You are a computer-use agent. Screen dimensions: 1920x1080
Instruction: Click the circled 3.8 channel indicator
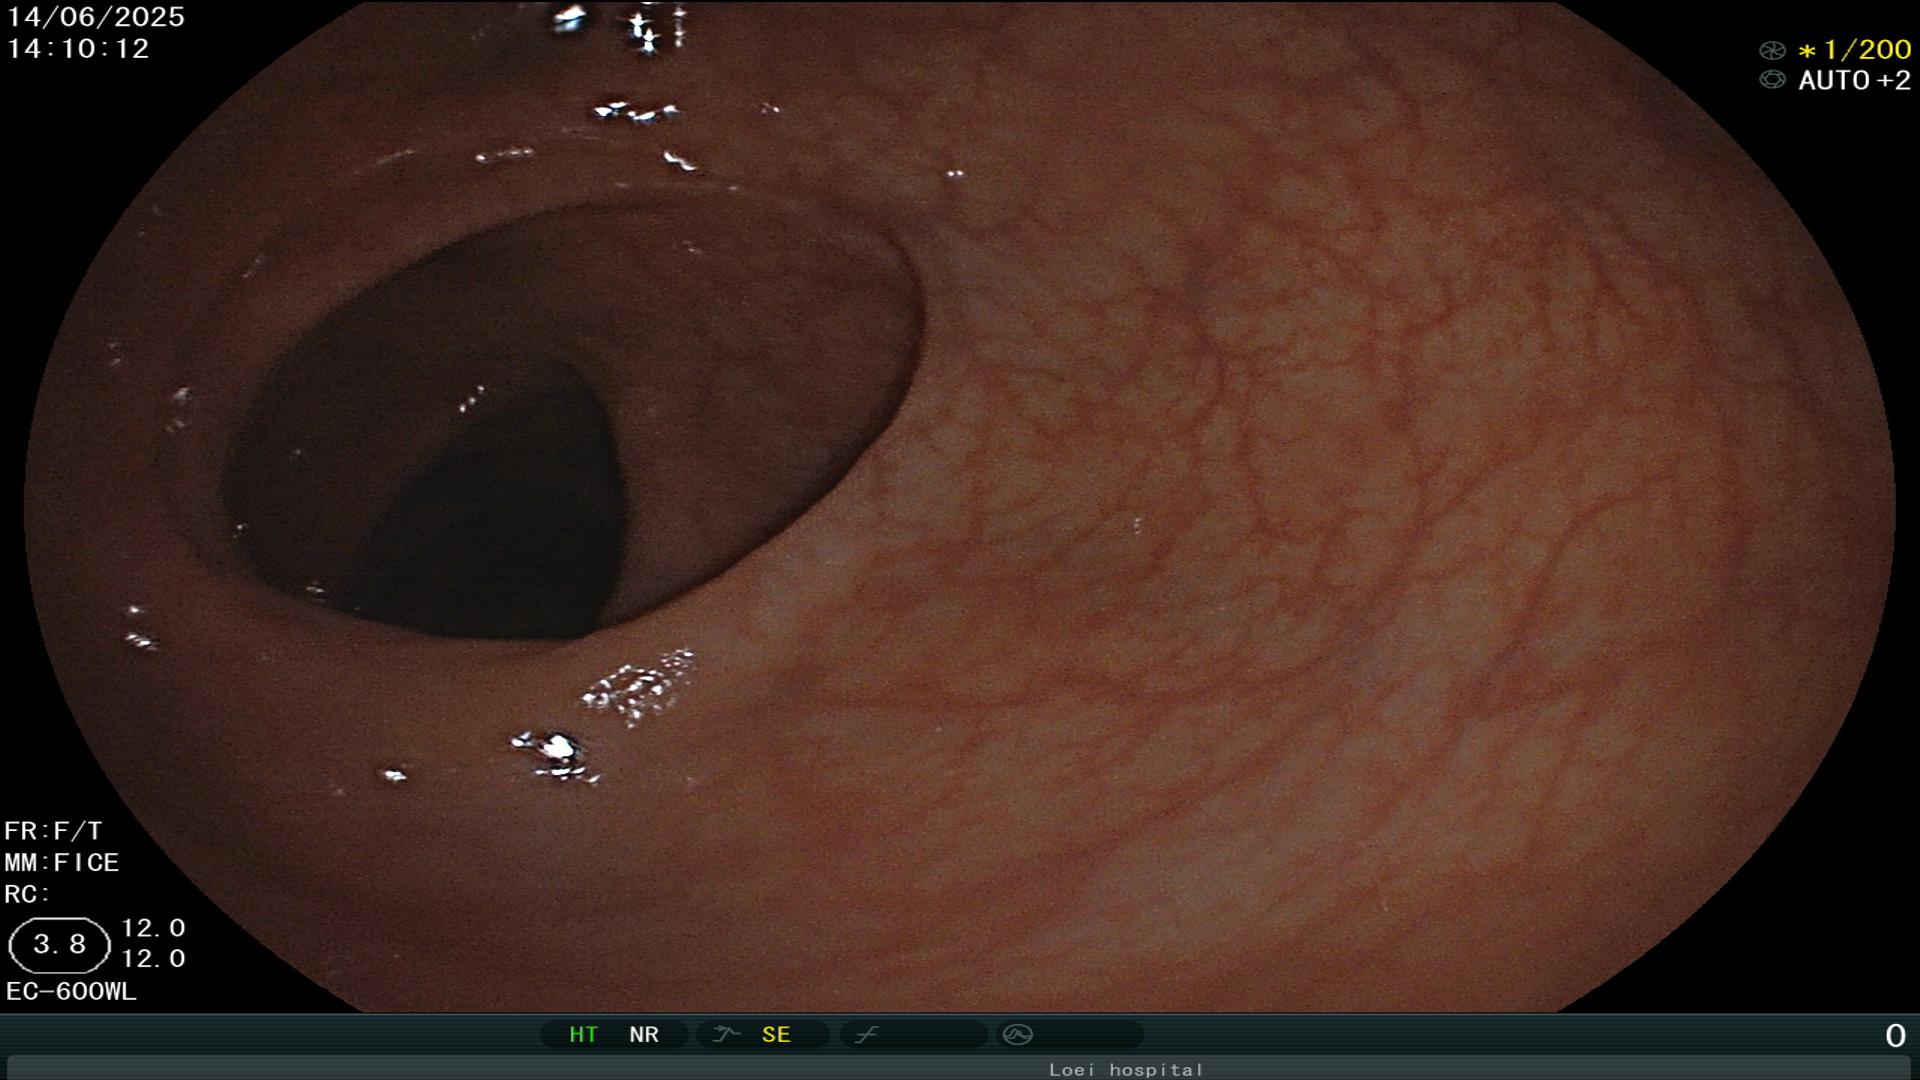click(59, 945)
